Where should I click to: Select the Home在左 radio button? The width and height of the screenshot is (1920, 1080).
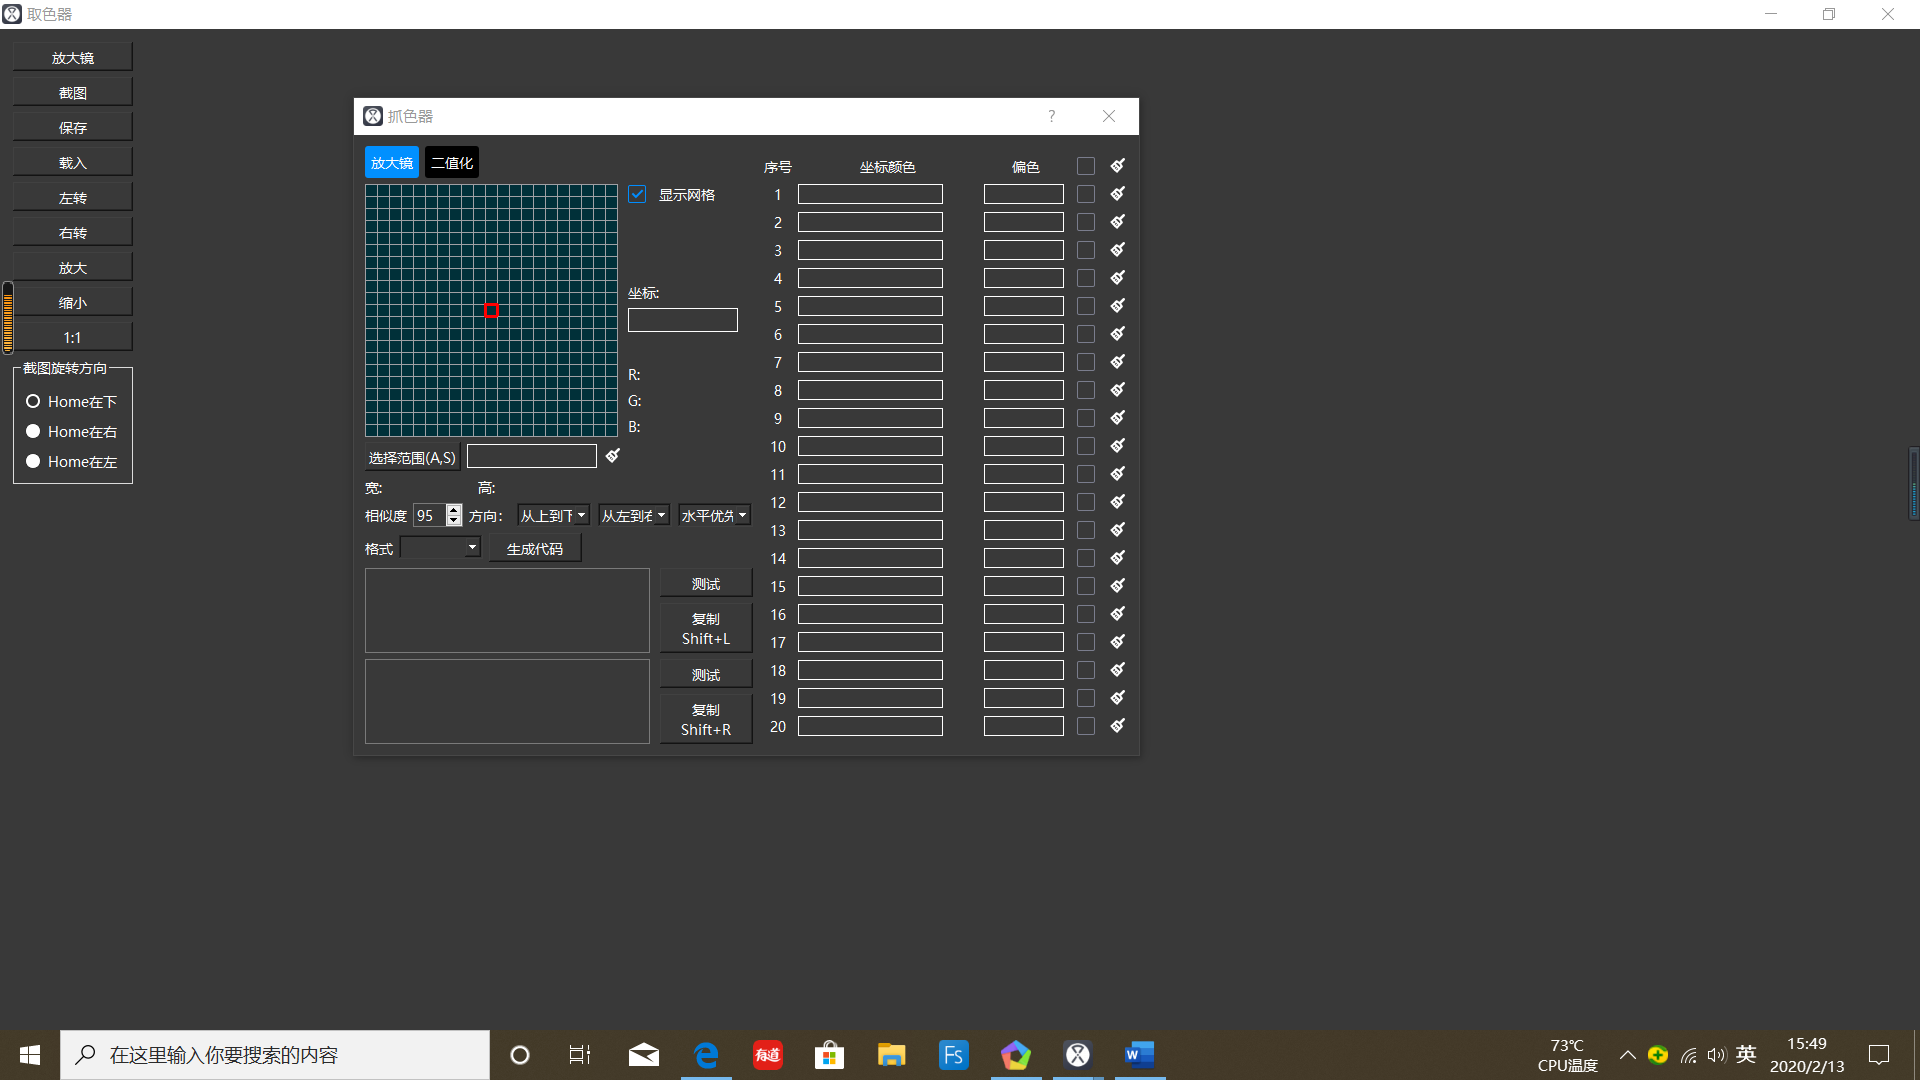click(x=33, y=461)
